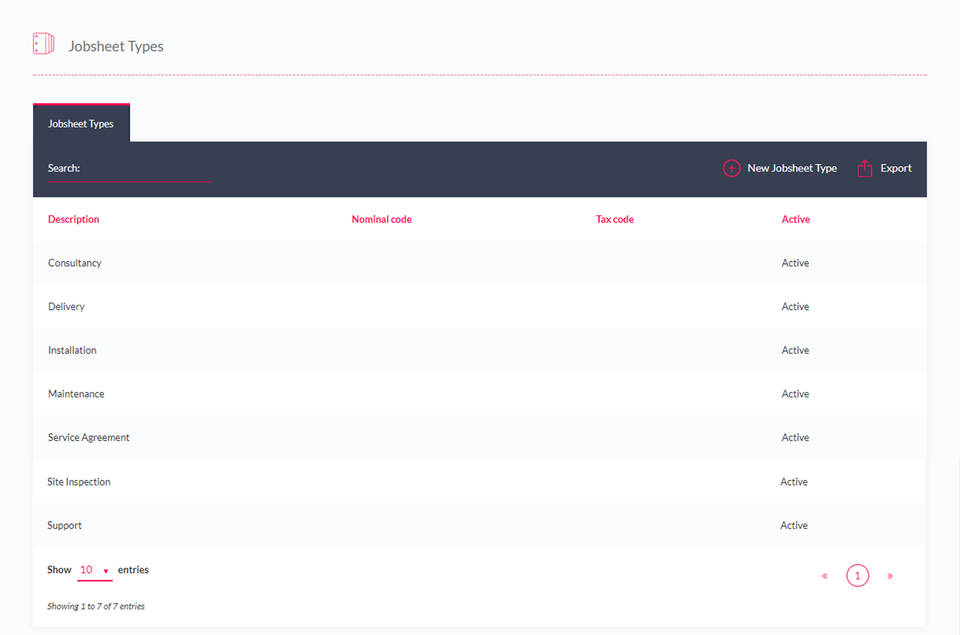The height and width of the screenshot is (635, 960).
Task: Go to next page with right chevrons
Action: pos(890,576)
